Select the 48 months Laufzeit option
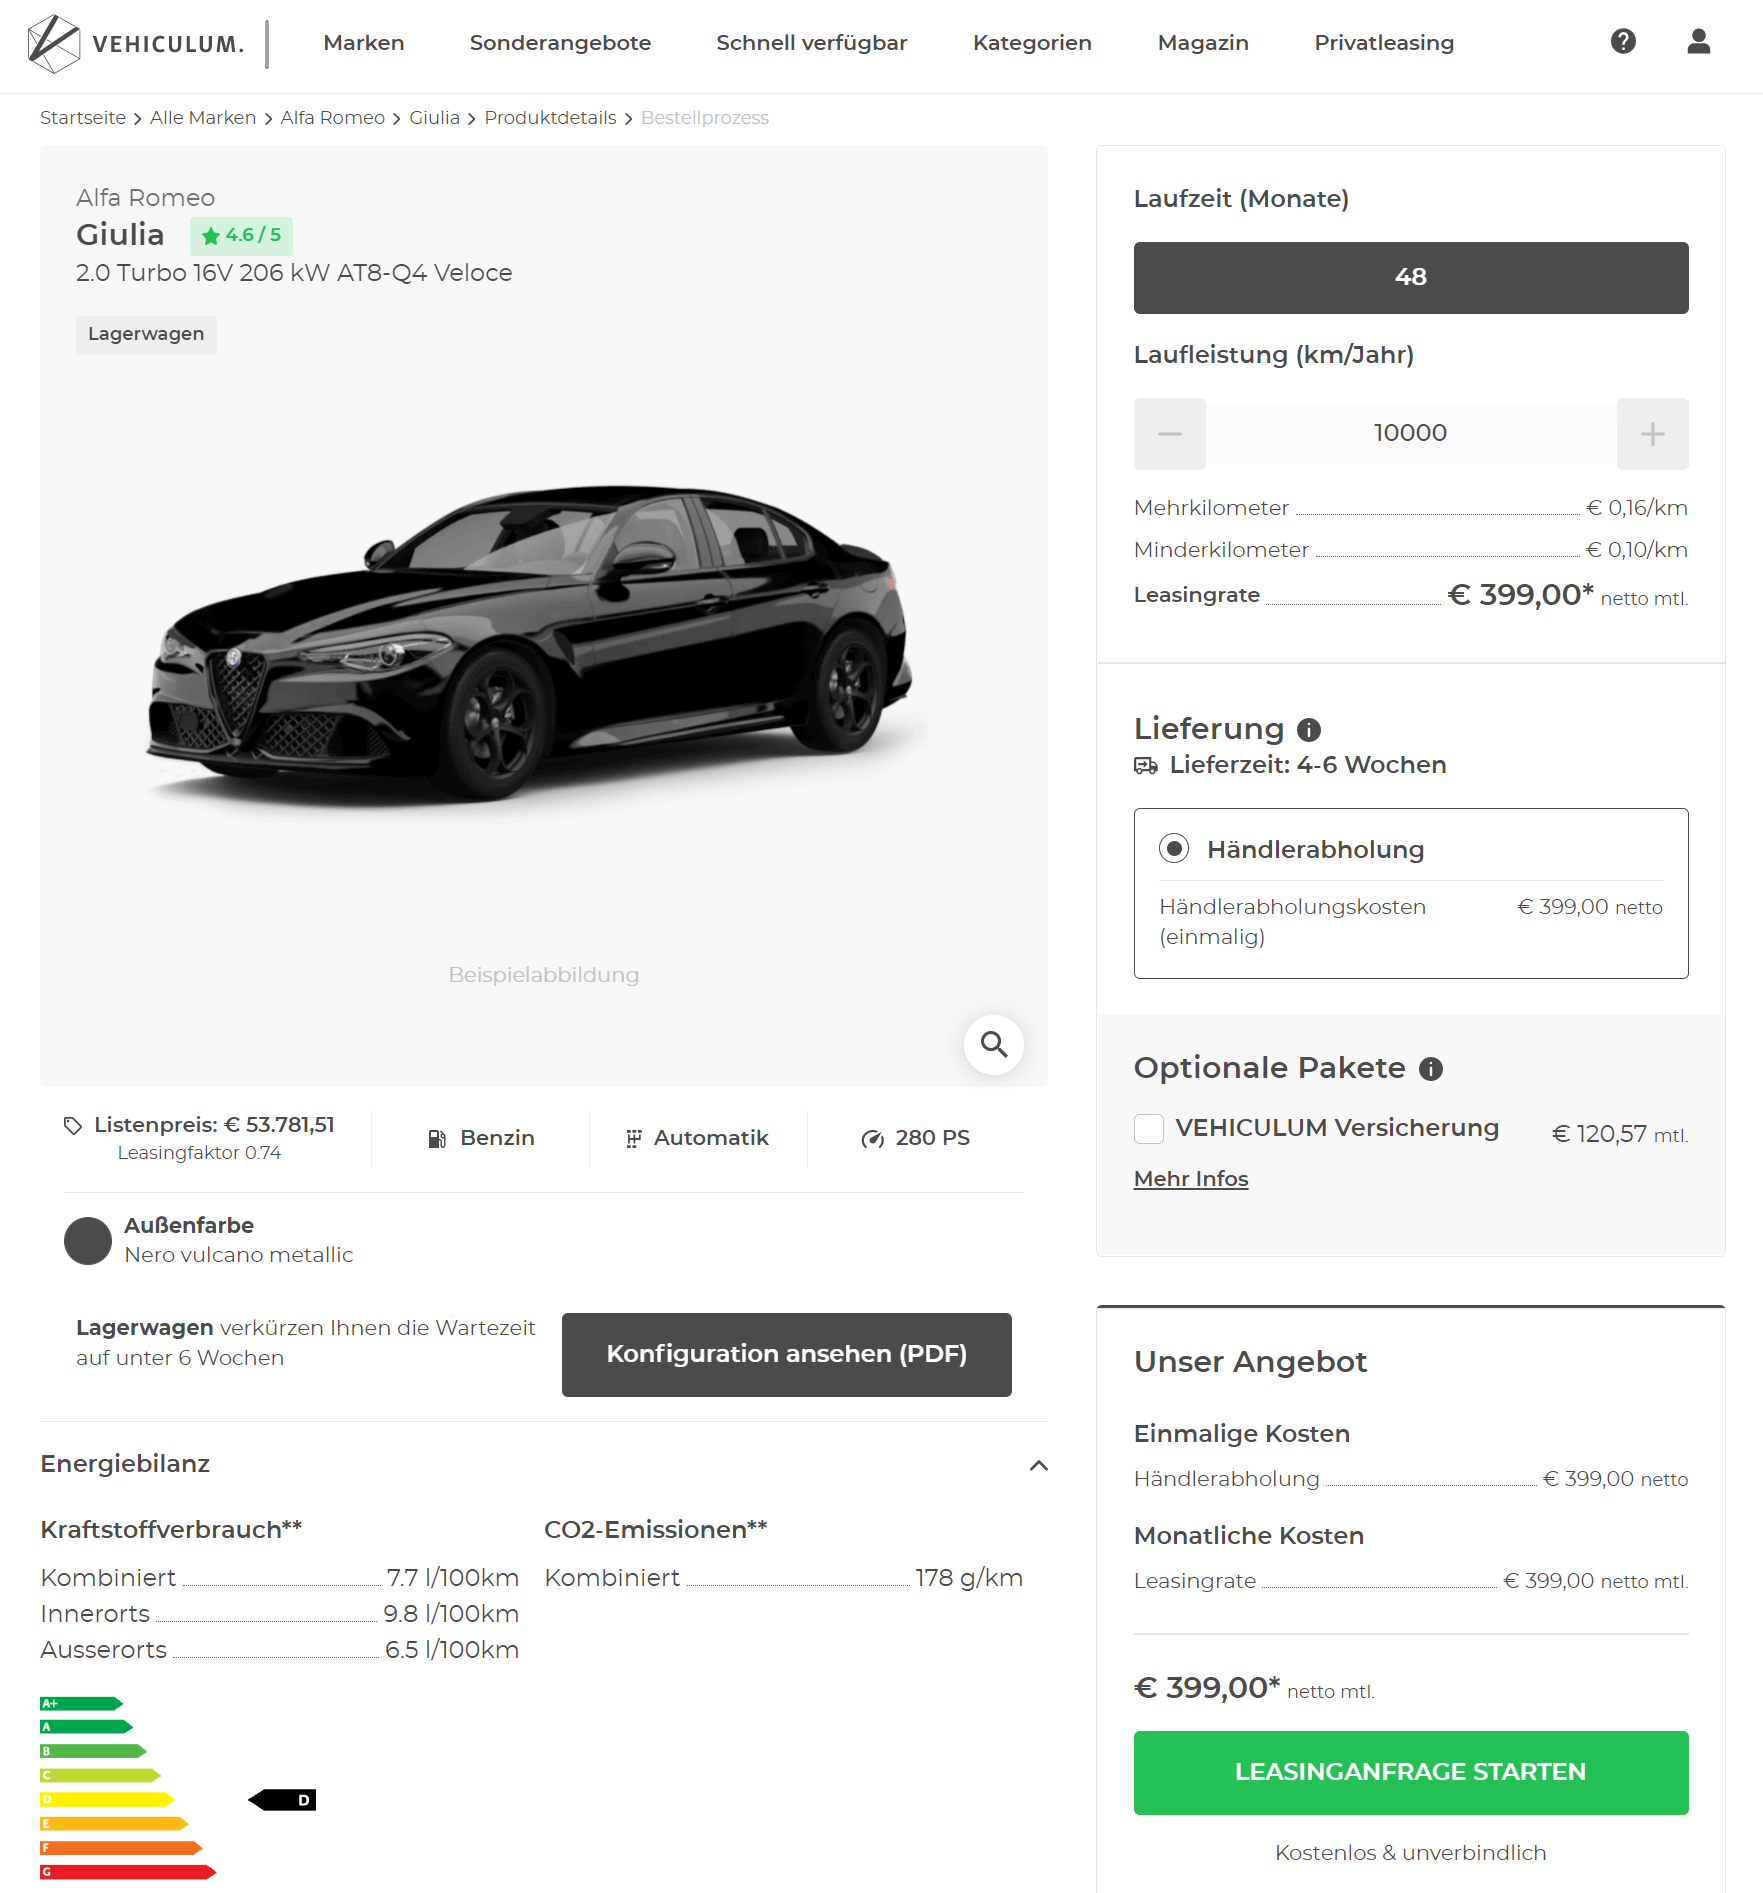Screen dimensions: 1763x1893 click(x=1410, y=278)
